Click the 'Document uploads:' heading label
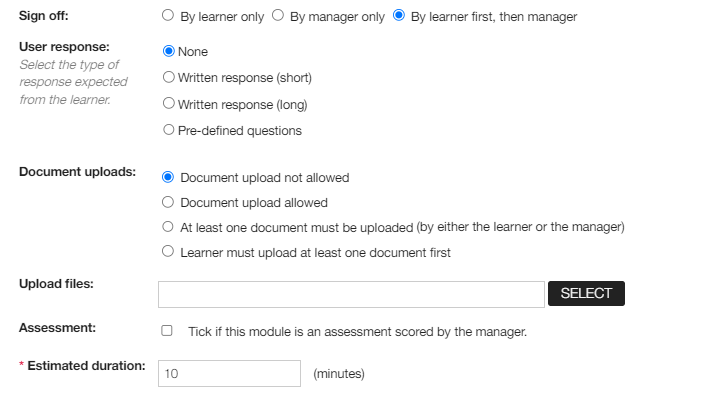The image size is (725, 393). pyautogui.click(x=77, y=172)
